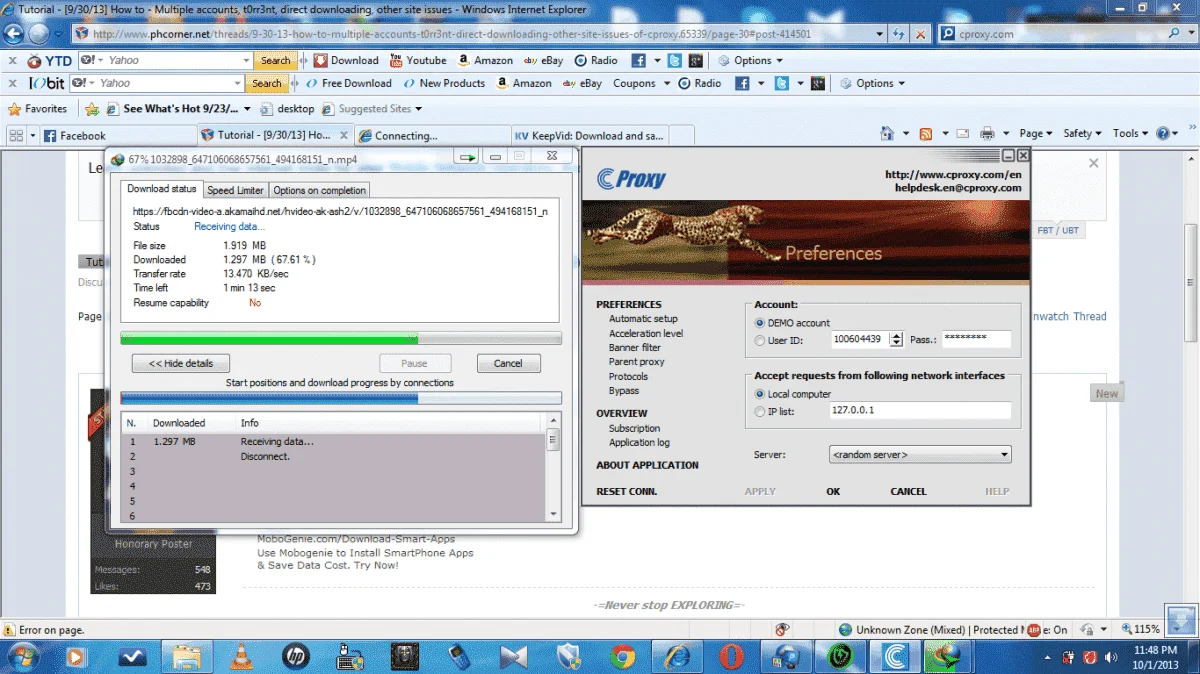The image size is (1200, 674).
Task: Open eBay in the YTD toolbar
Action: [545, 60]
